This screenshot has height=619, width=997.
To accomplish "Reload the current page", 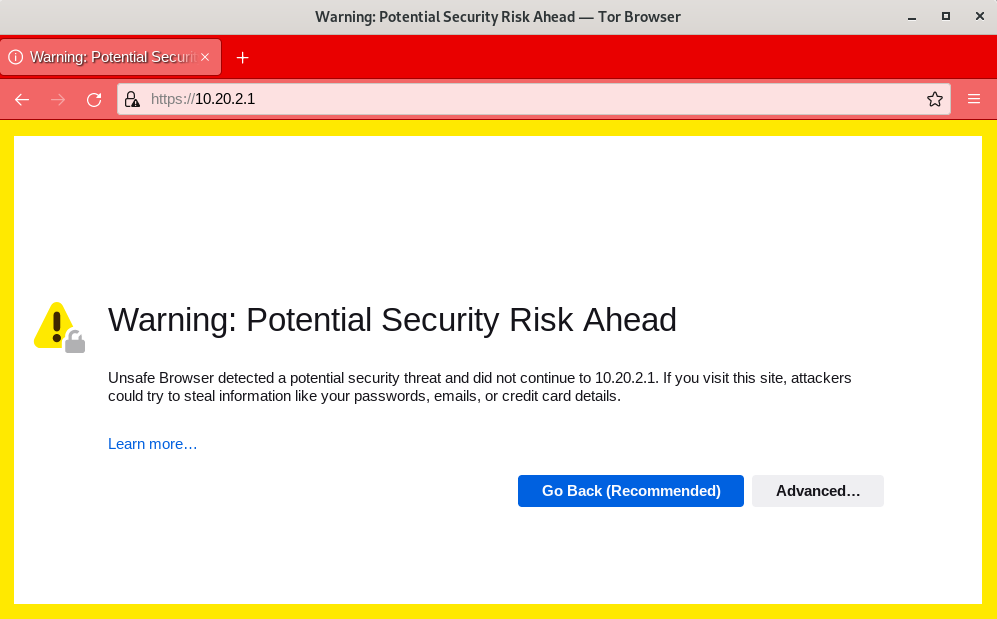I will tap(94, 99).
